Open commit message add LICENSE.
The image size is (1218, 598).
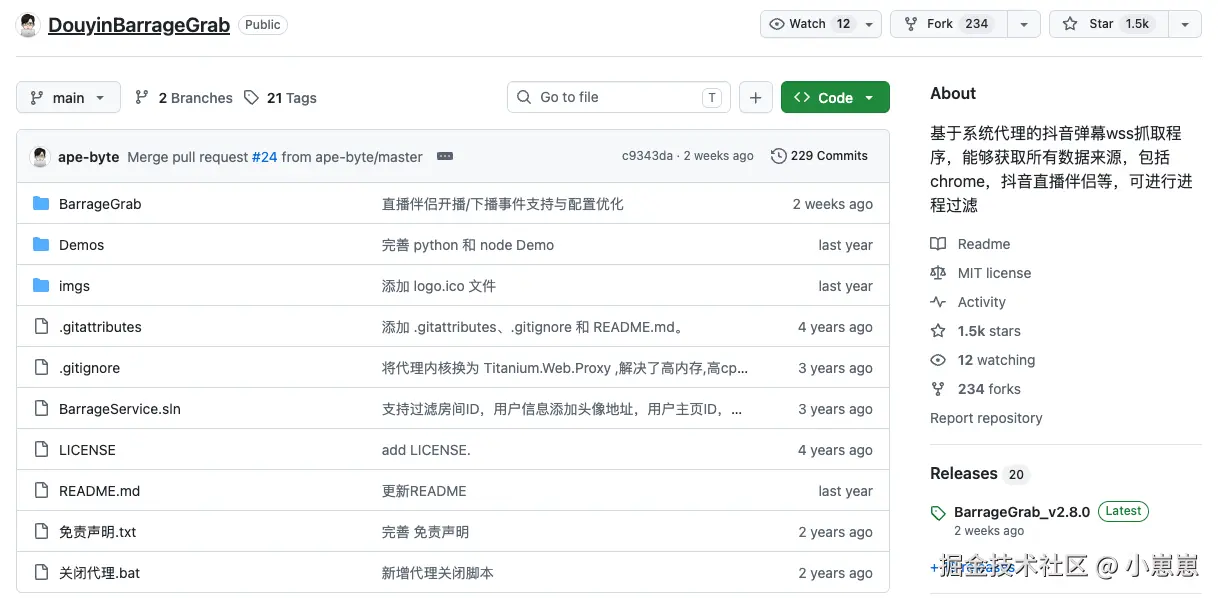point(426,449)
